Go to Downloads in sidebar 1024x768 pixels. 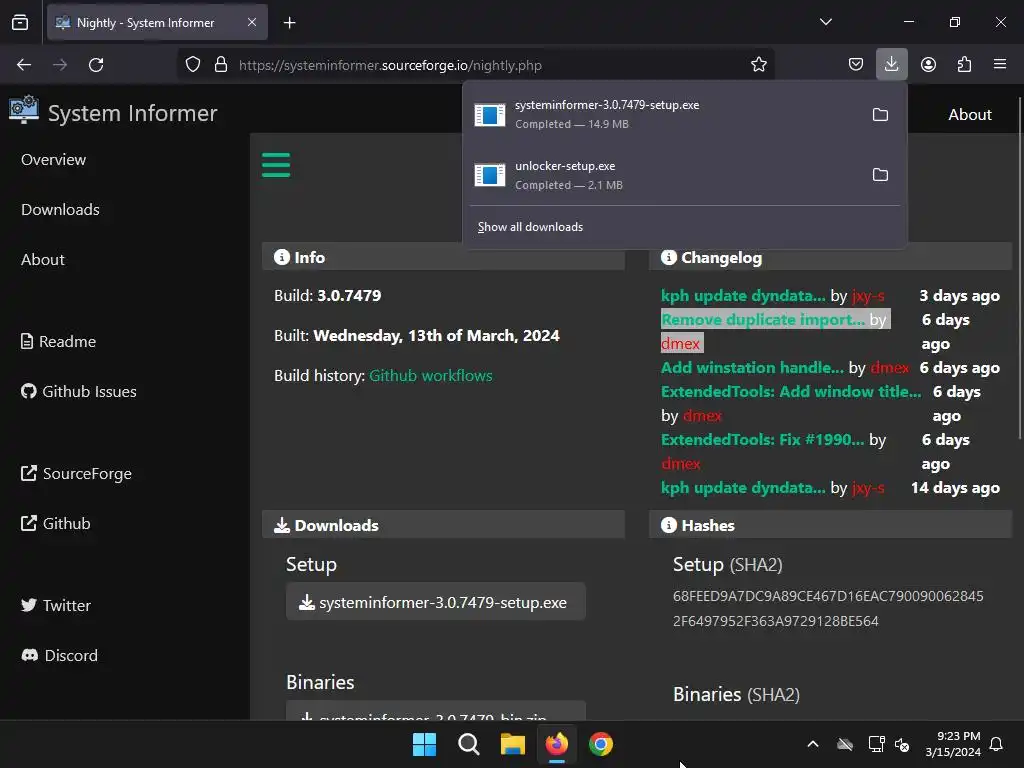point(60,210)
